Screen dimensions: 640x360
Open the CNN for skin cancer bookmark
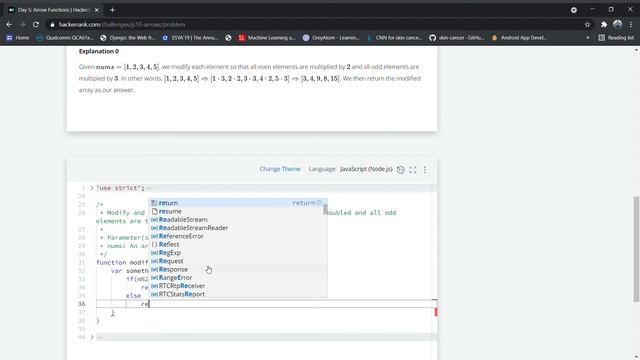(x=394, y=38)
